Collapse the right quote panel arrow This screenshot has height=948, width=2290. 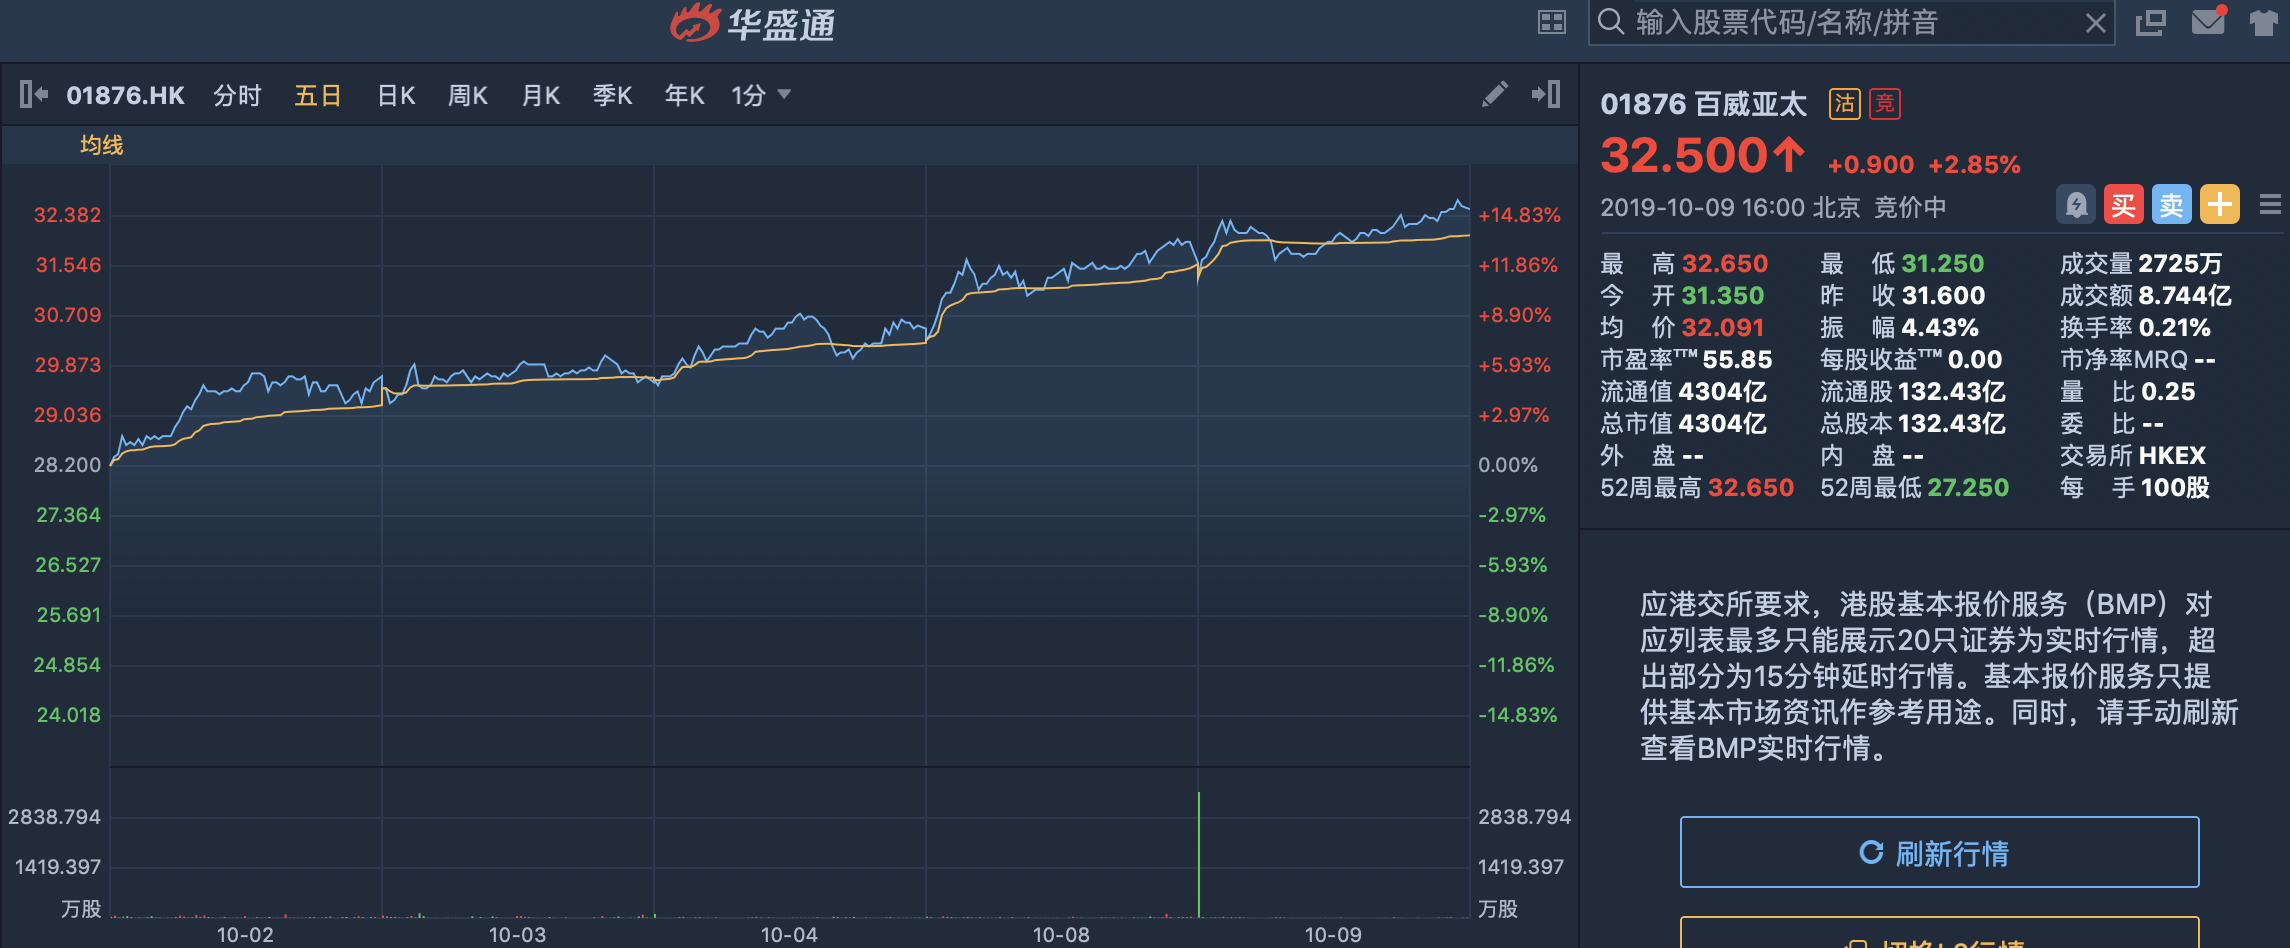tap(1546, 94)
